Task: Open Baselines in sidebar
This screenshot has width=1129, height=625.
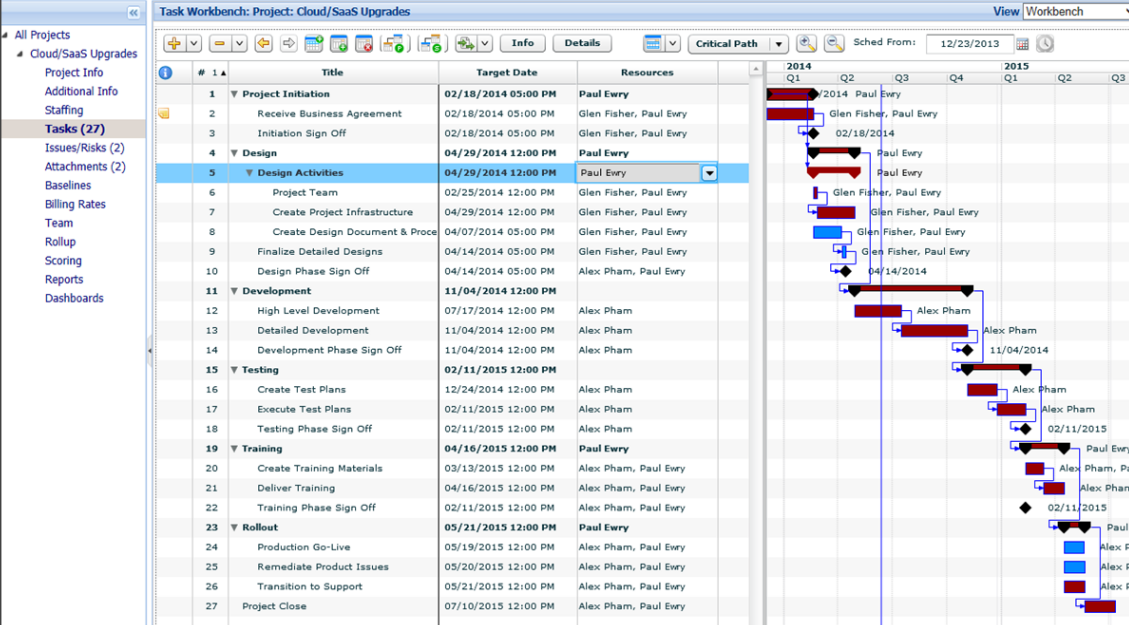Action: click(68, 185)
